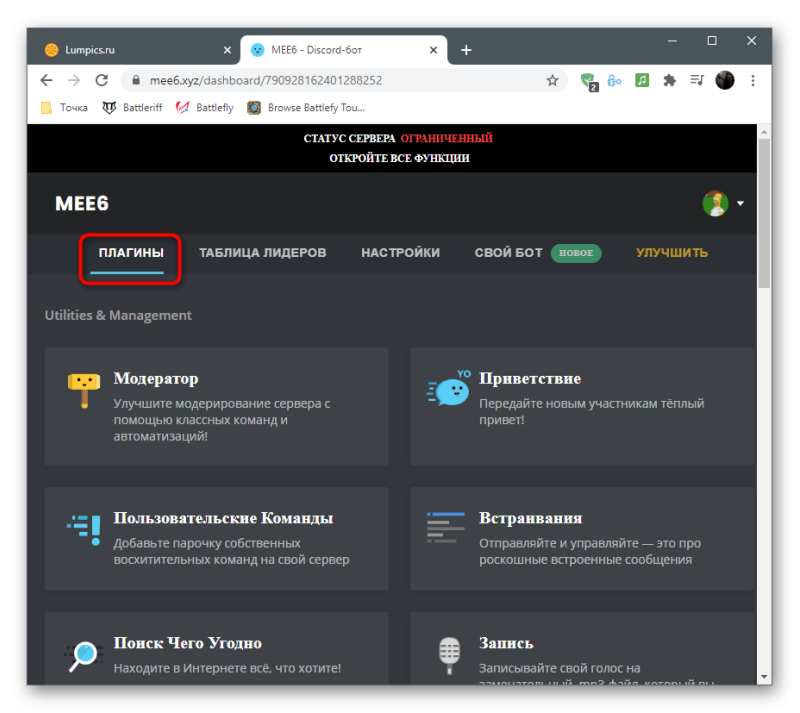The height and width of the screenshot is (713, 800).
Task: Close the MEE6 - Discord-бот tab
Action: pyautogui.click(x=433, y=50)
